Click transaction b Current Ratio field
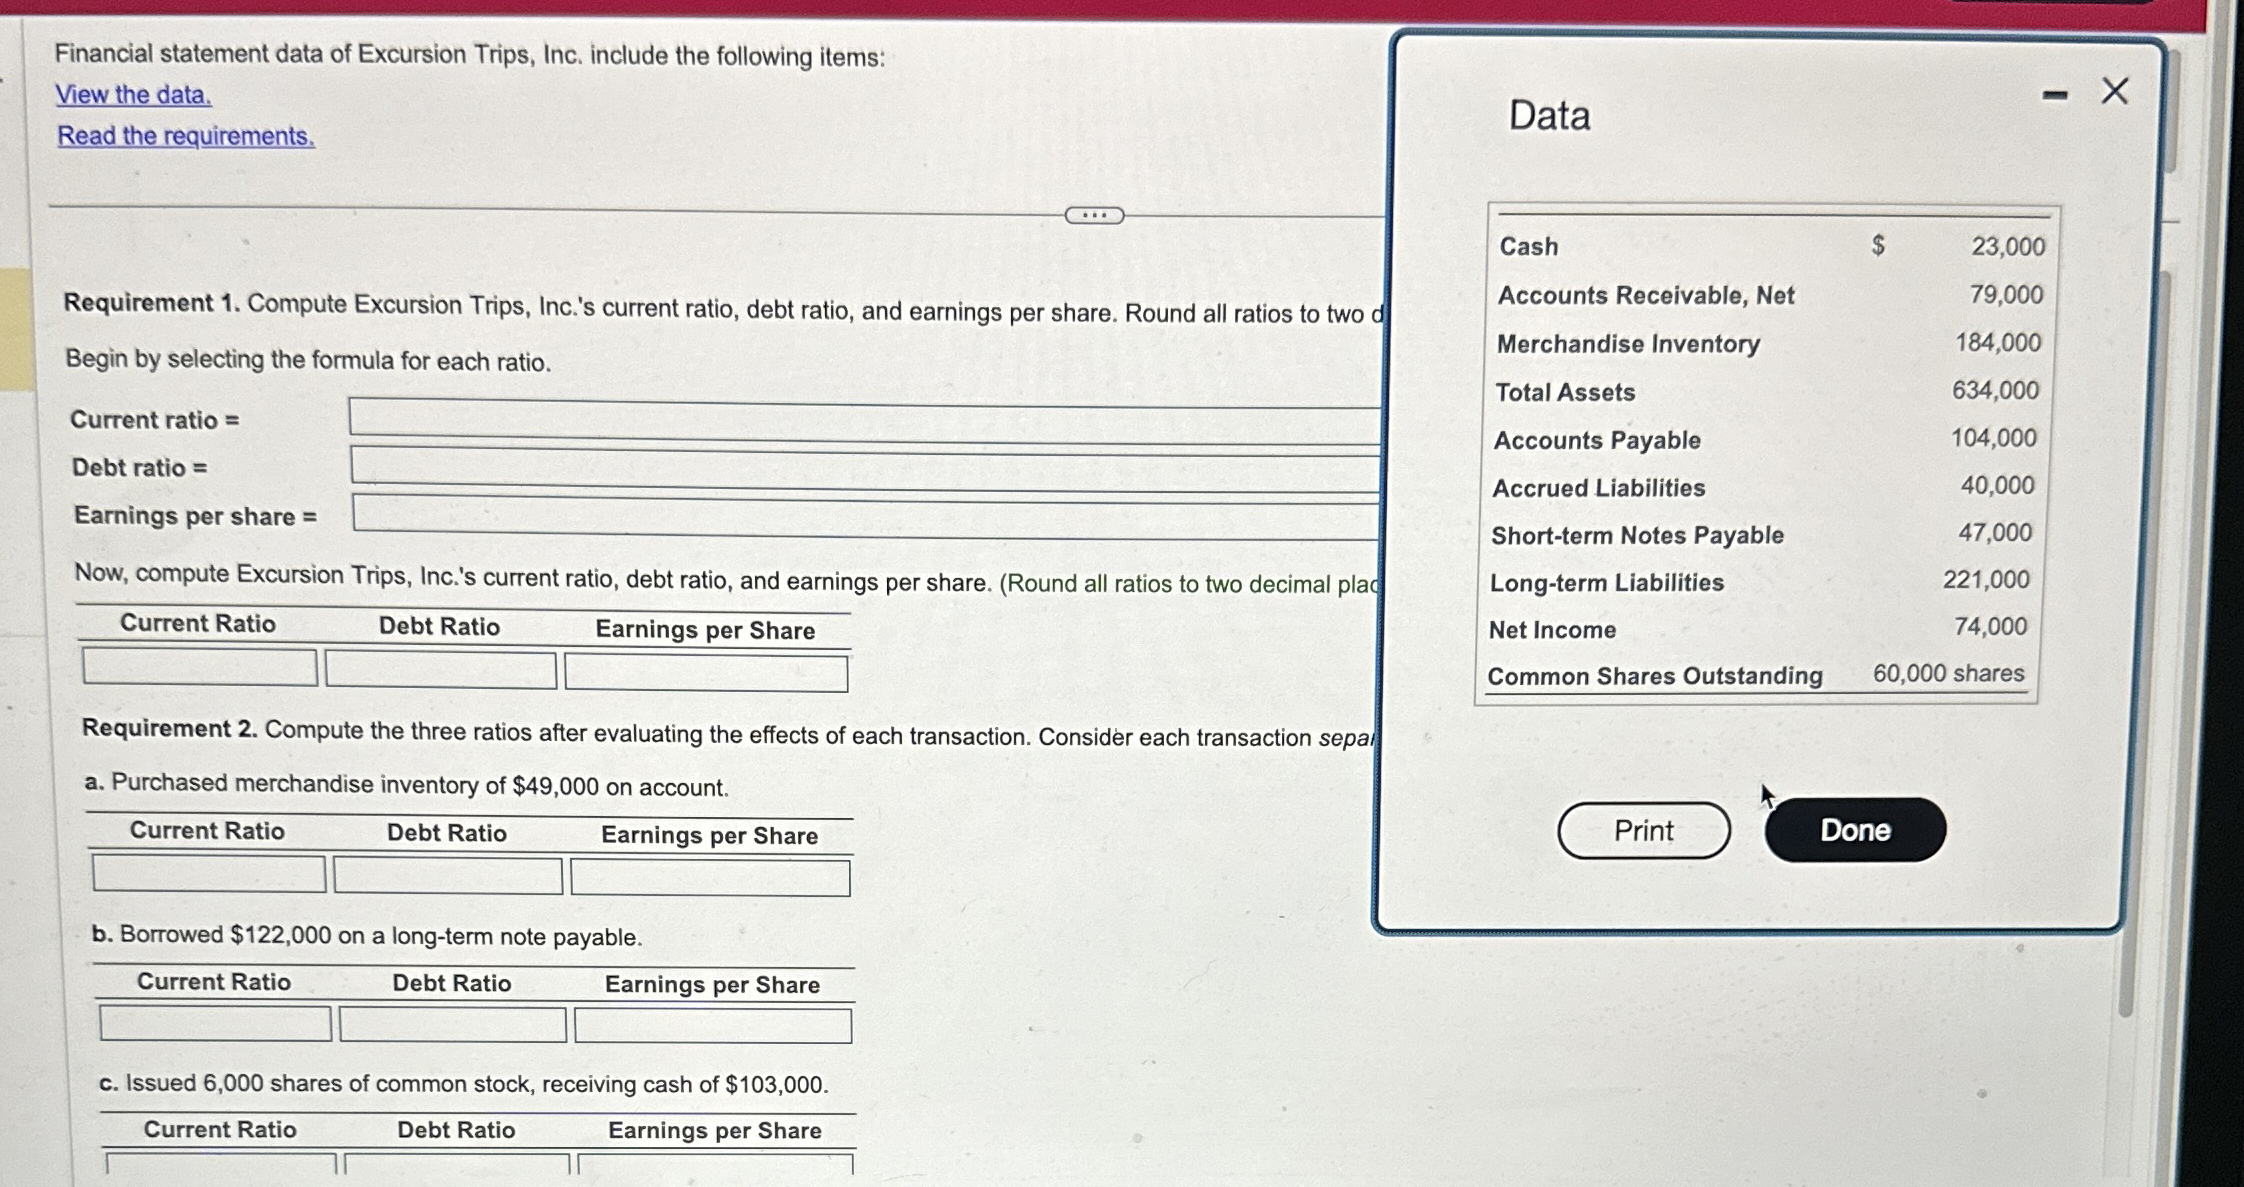Screen dimensions: 2244x1187 coord(215,1023)
